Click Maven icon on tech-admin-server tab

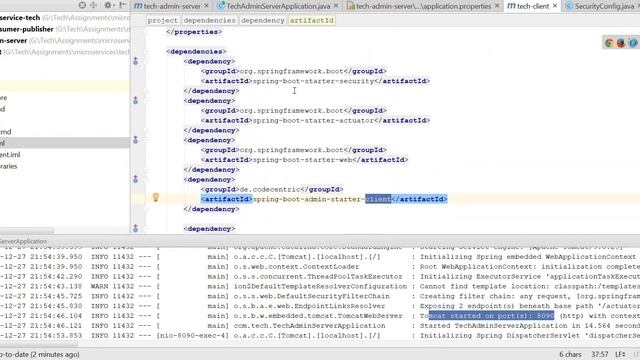click(x=138, y=6)
